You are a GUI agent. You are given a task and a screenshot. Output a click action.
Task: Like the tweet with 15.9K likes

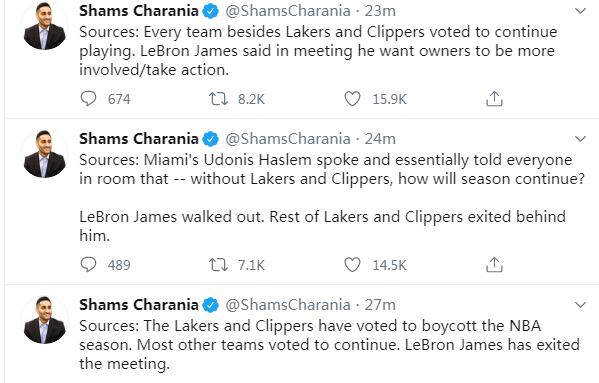(x=352, y=99)
